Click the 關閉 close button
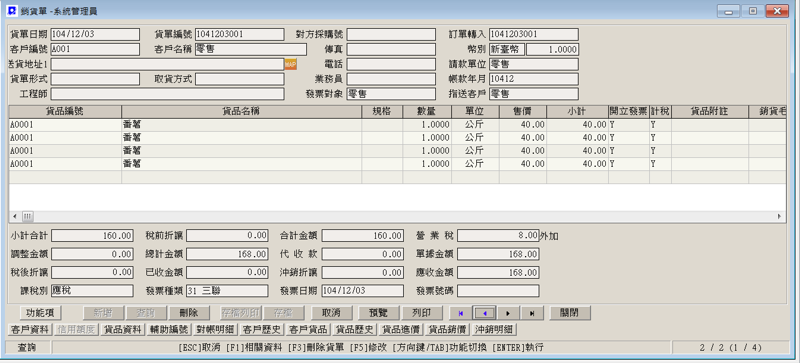The image size is (800, 363). coord(570,313)
